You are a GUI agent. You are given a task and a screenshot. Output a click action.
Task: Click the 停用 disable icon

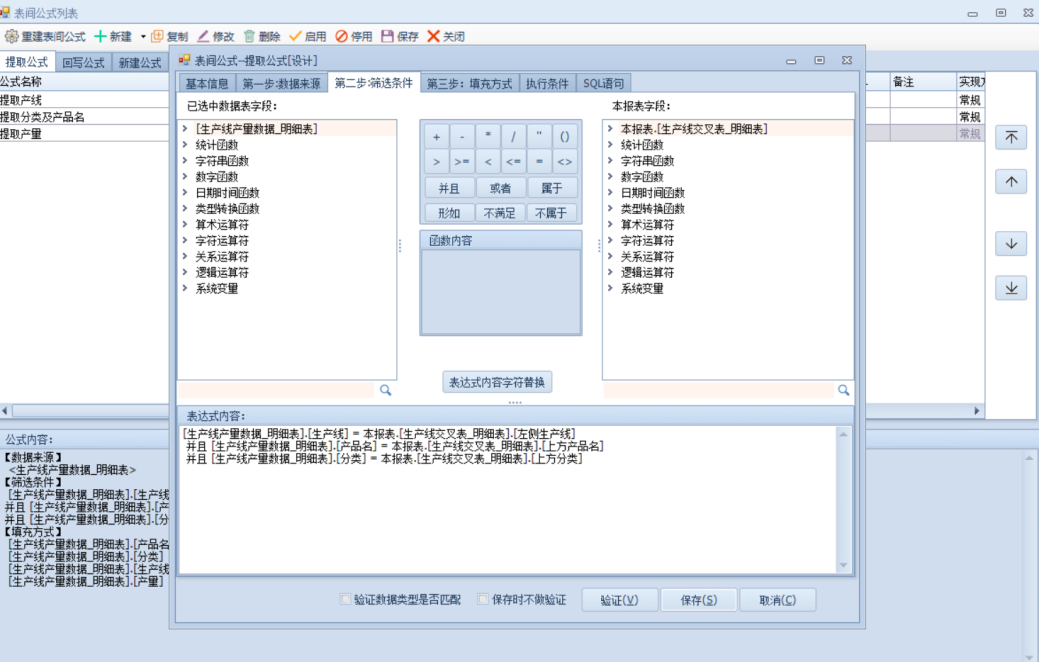tap(341, 36)
